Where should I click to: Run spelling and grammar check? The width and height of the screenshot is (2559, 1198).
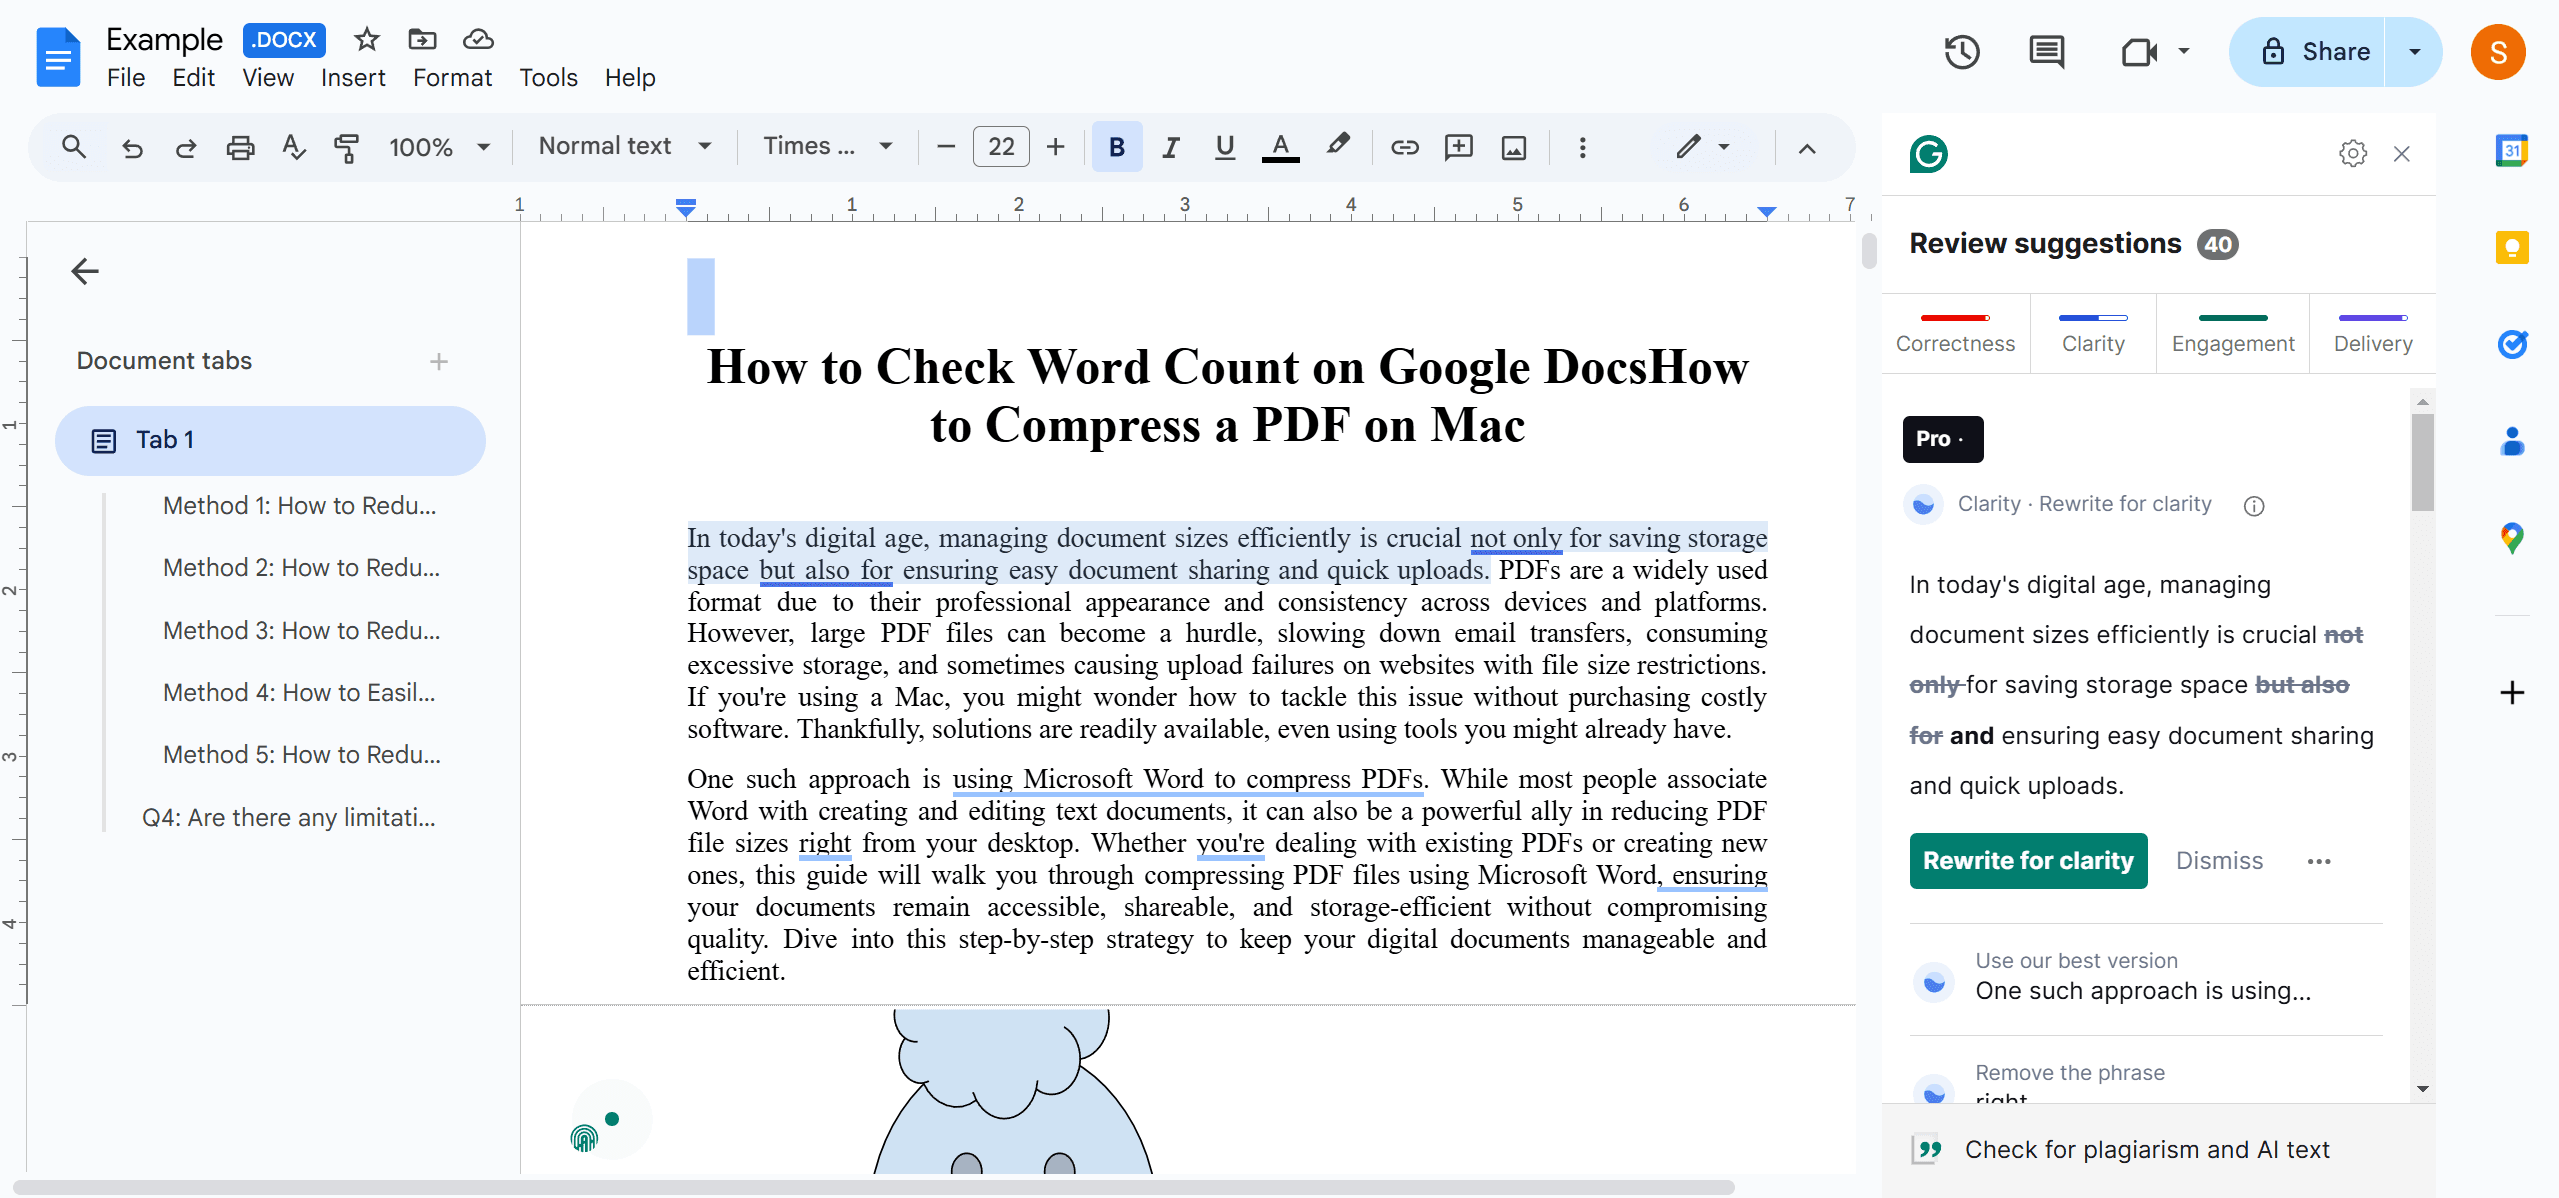[x=294, y=147]
